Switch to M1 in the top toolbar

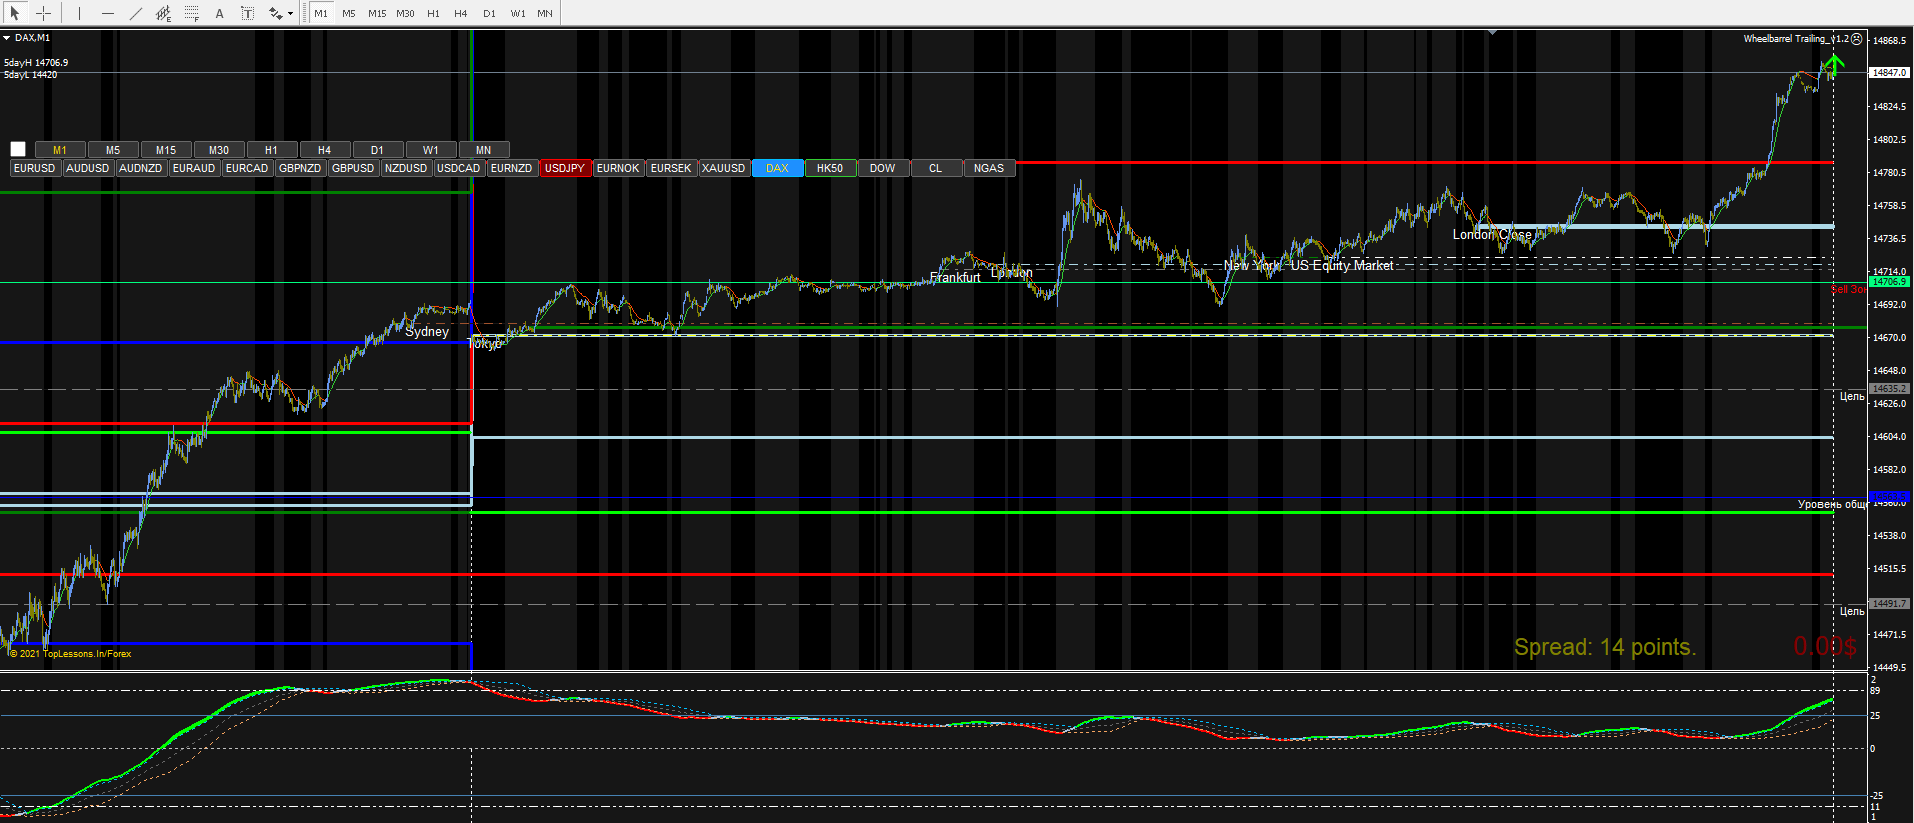point(321,13)
